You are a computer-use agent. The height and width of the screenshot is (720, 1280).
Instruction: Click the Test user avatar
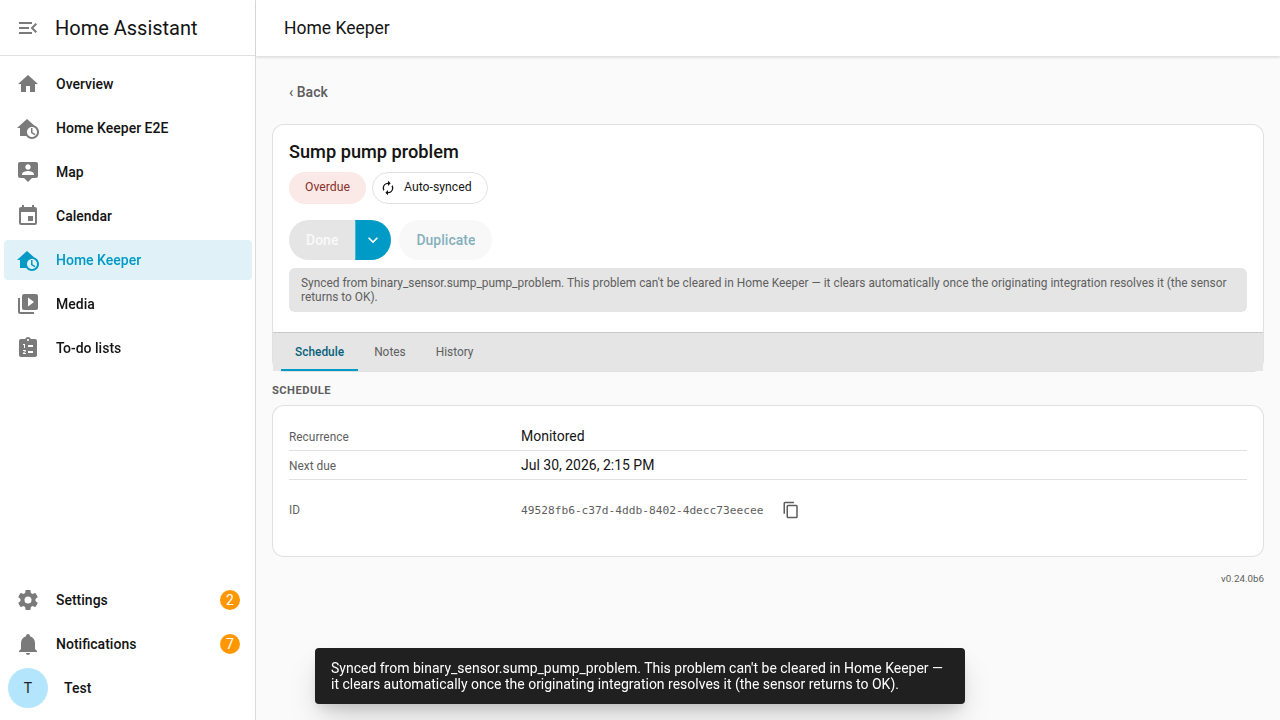coord(28,688)
